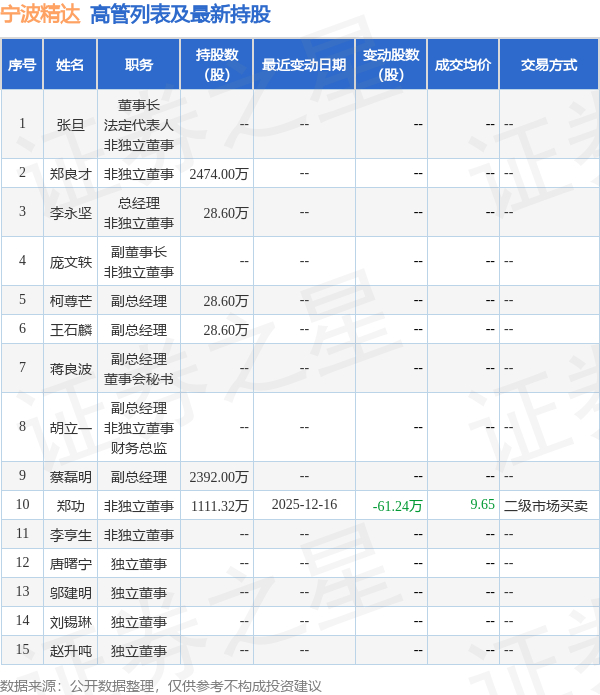600x695 pixels.
Task: Click the name 胡立一
Action: tap(70, 428)
